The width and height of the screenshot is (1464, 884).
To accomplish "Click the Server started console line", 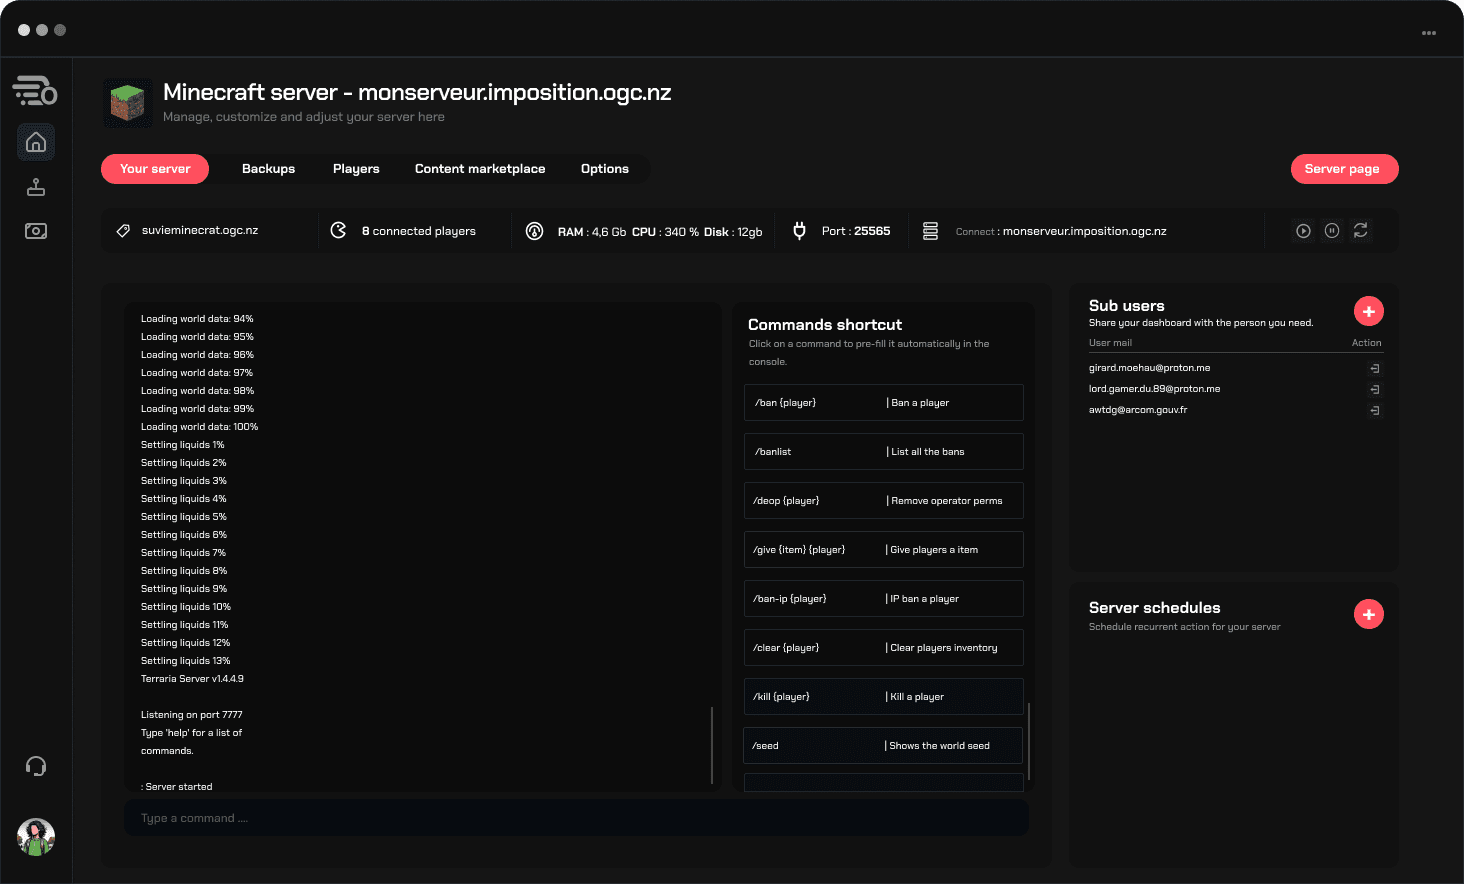I will 177,787.
